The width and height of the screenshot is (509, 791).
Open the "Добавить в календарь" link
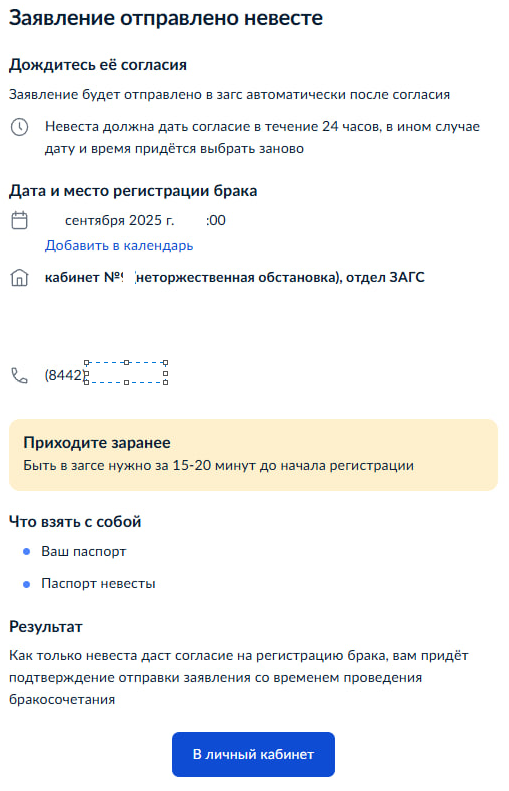[x=119, y=246]
